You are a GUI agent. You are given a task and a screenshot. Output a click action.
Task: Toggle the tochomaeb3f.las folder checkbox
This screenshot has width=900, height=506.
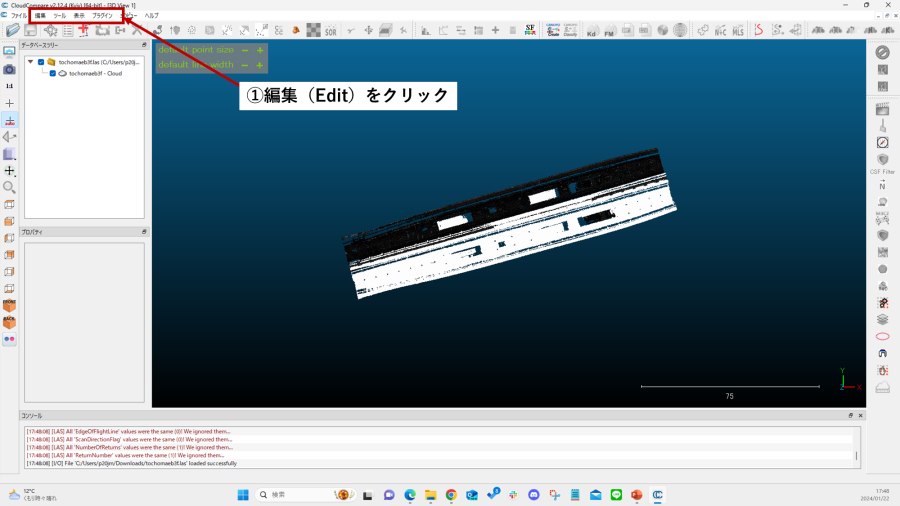[41, 62]
